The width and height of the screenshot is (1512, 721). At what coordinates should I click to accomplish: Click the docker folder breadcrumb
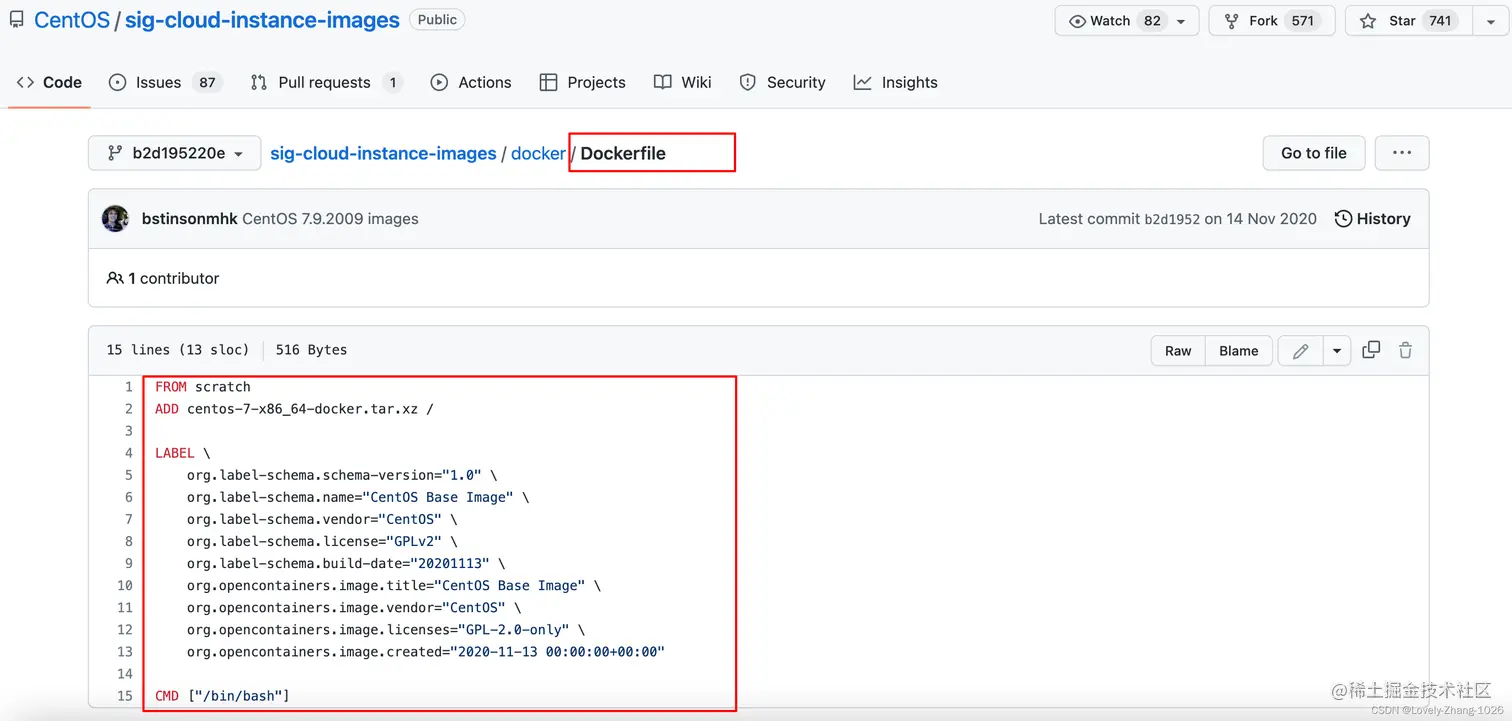point(538,153)
